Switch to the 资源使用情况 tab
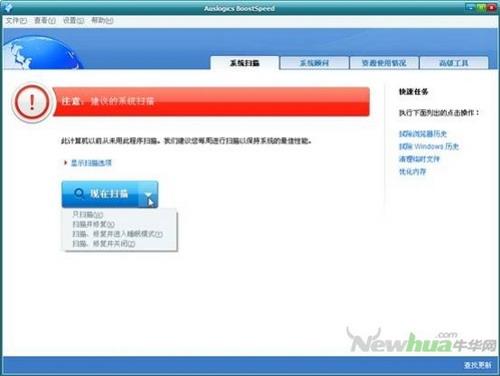 (384, 63)
